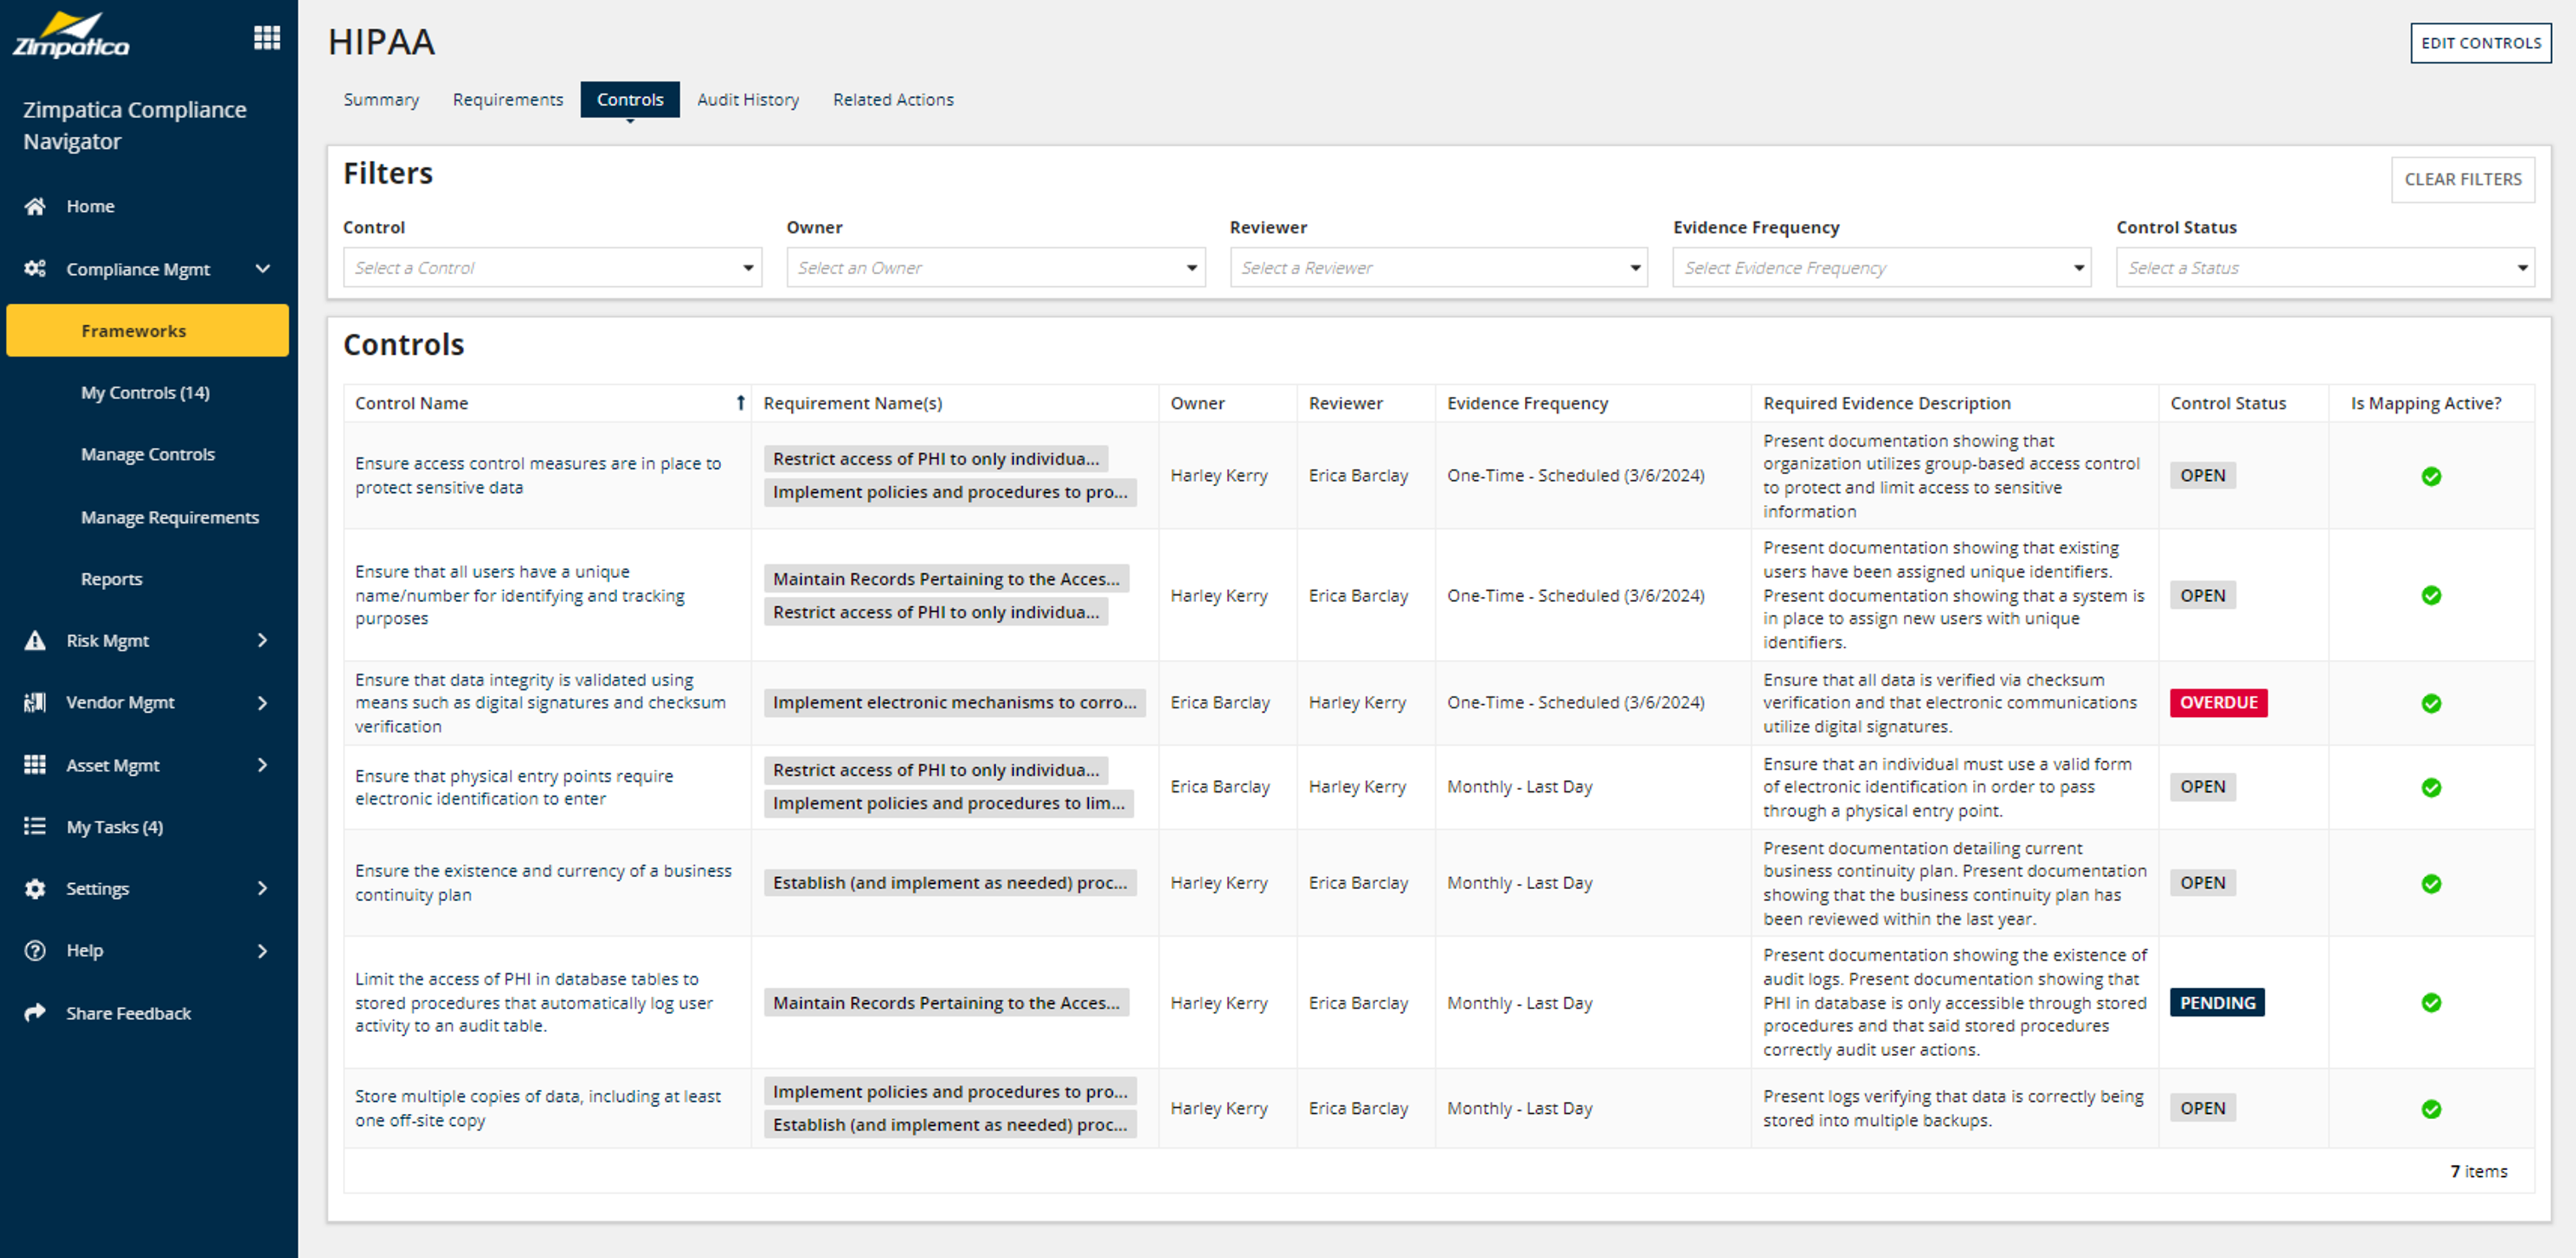The height and width of the screenshot is (1258, 2576).
Task: Open Manage Controls in sidebar
Action: coord(148,454)
